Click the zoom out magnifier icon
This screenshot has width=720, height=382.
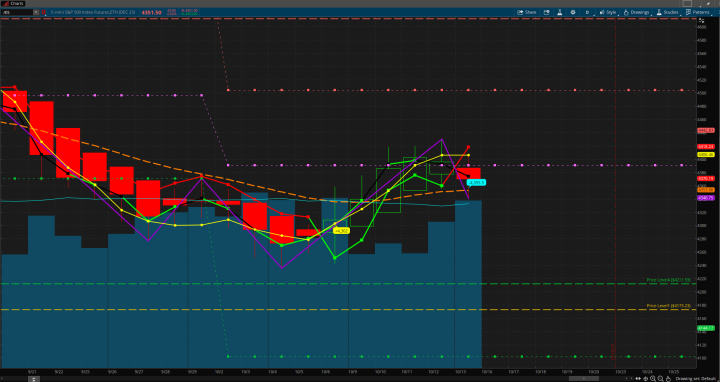[660, 378]
